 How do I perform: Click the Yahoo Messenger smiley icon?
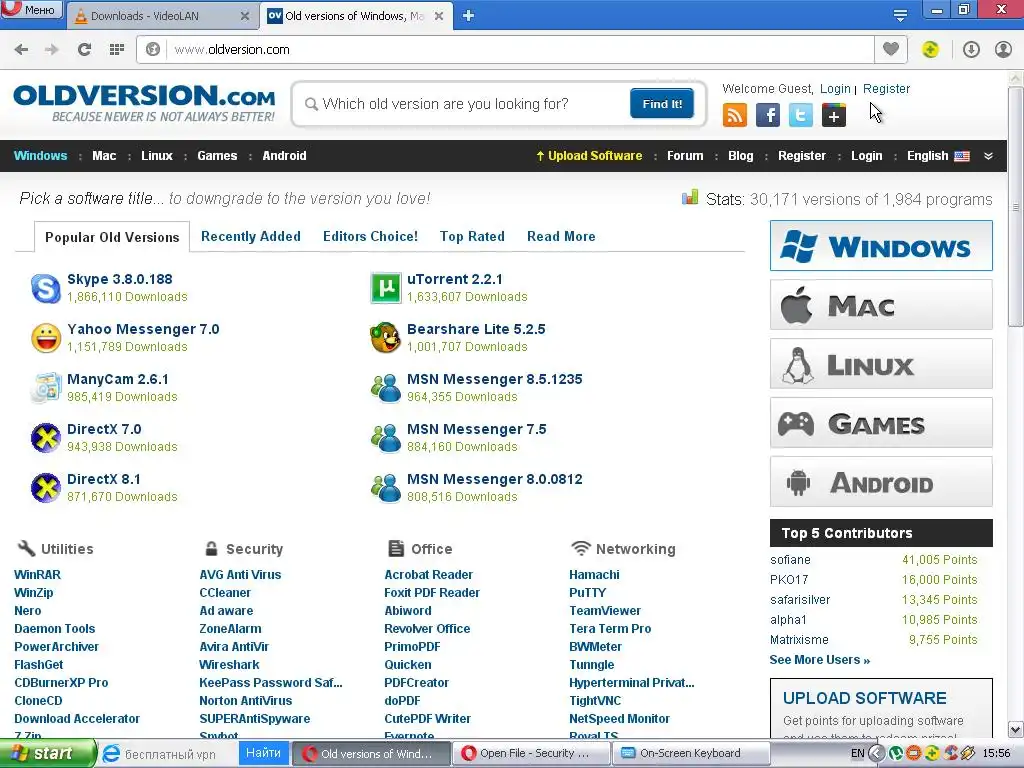click(x=46, y=338)
